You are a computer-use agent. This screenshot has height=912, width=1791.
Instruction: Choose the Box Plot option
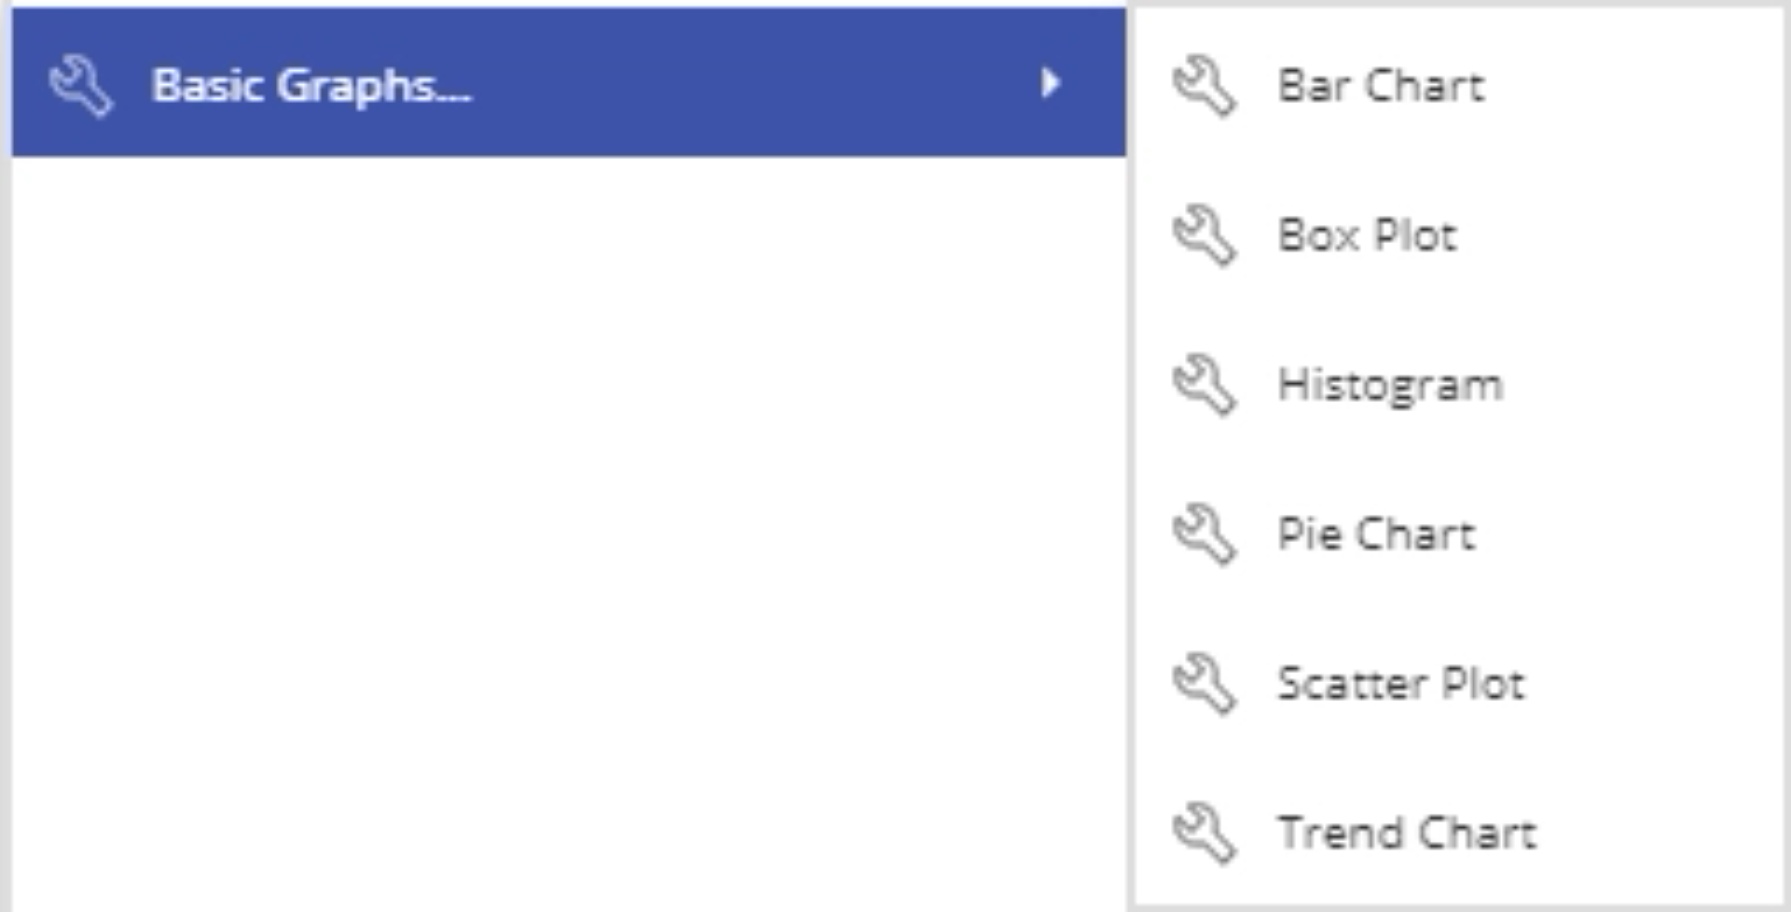pos(1458,235)
